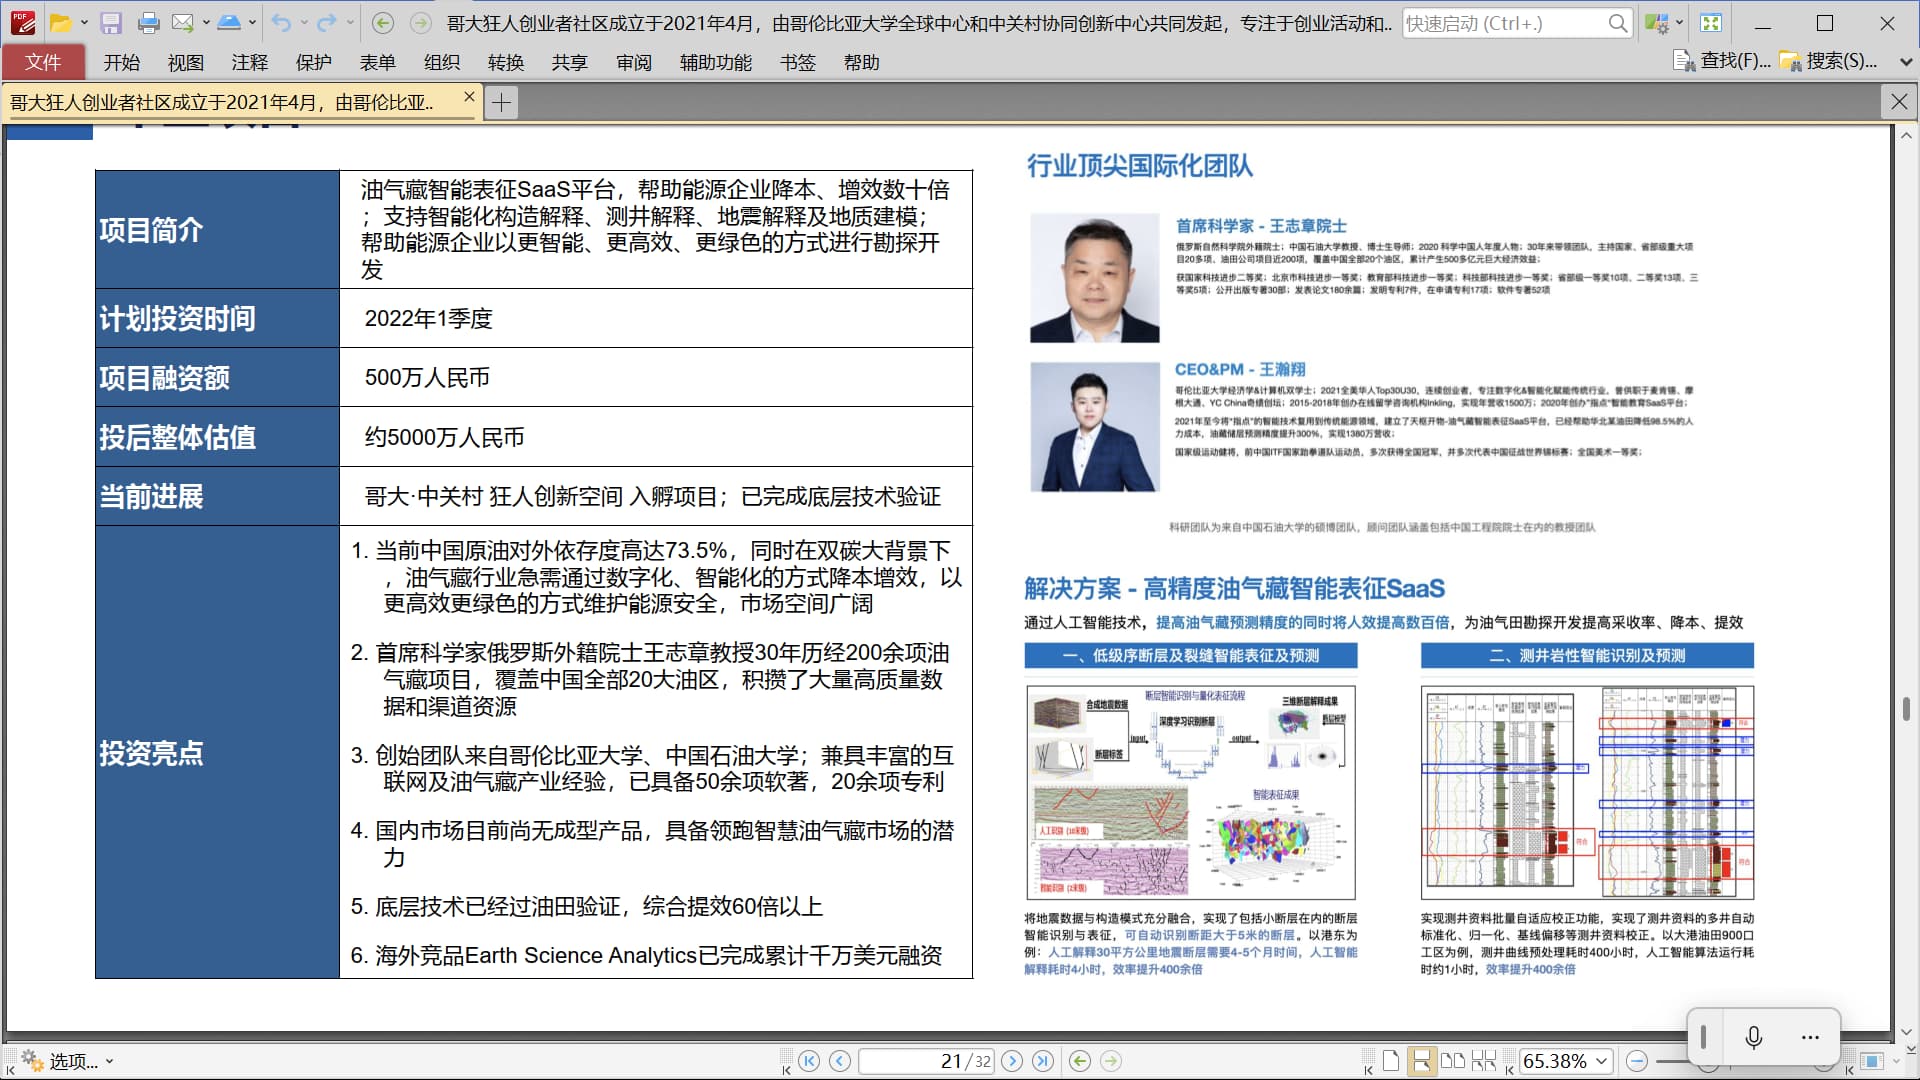
Task: Expand the email send dropdown arrow
Action: click(x=206, y=23)
